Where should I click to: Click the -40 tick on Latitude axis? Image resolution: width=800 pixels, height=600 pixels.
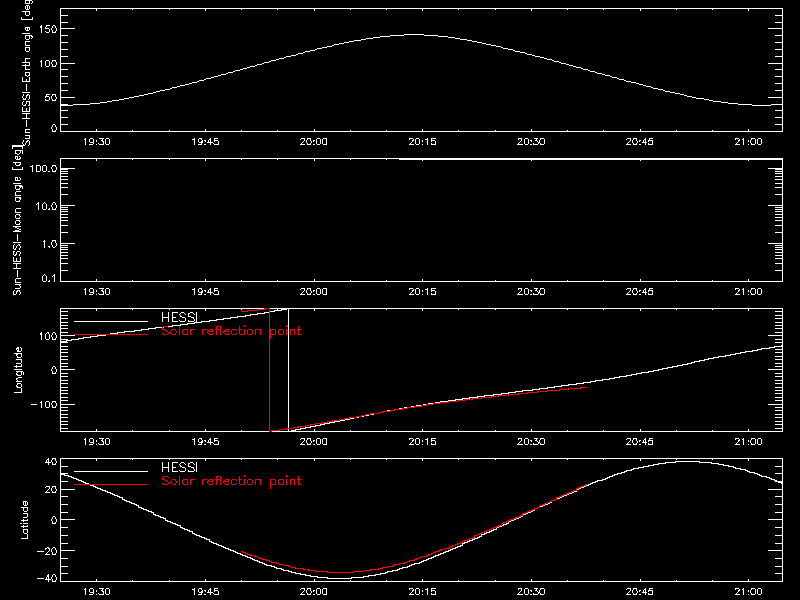(x=47, y=578)
